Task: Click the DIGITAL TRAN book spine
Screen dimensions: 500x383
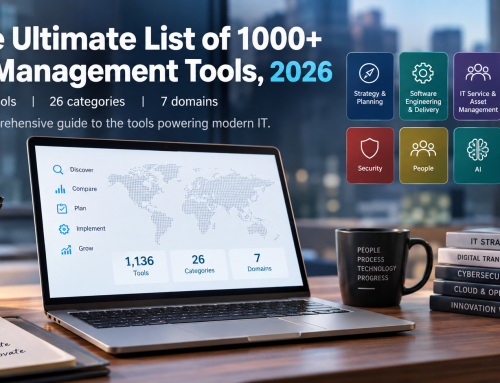Action: click(x=469, y=257)
